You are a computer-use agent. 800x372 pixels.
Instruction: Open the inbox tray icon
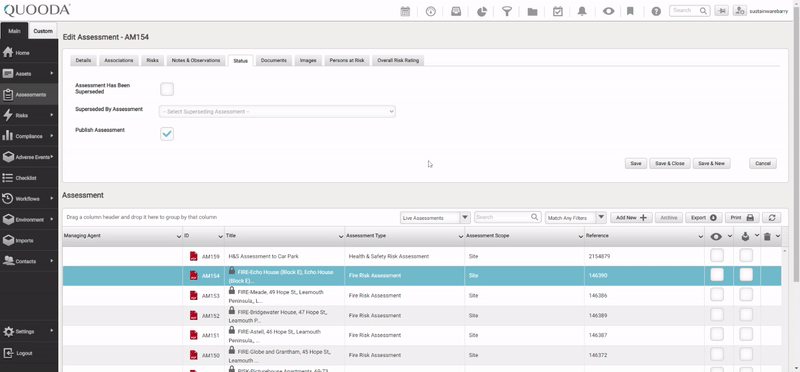[x=456, y=11]
